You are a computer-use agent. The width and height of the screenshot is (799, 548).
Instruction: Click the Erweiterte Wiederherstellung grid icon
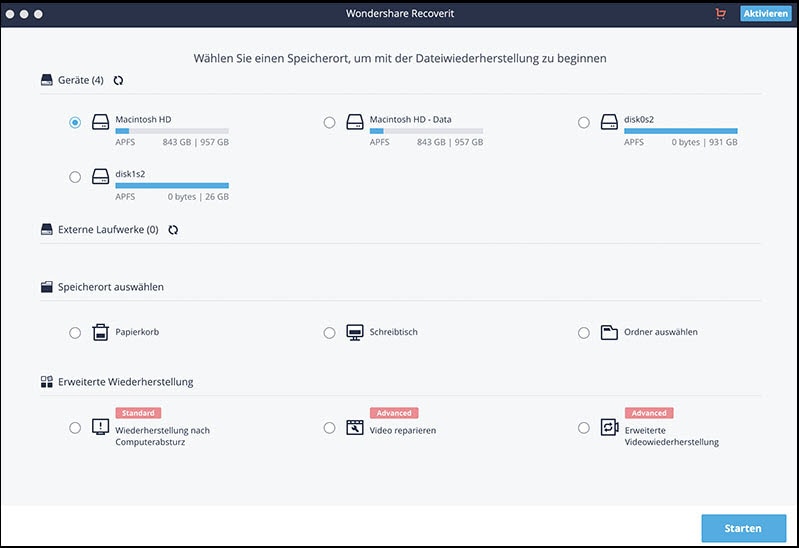click(46, 382)
